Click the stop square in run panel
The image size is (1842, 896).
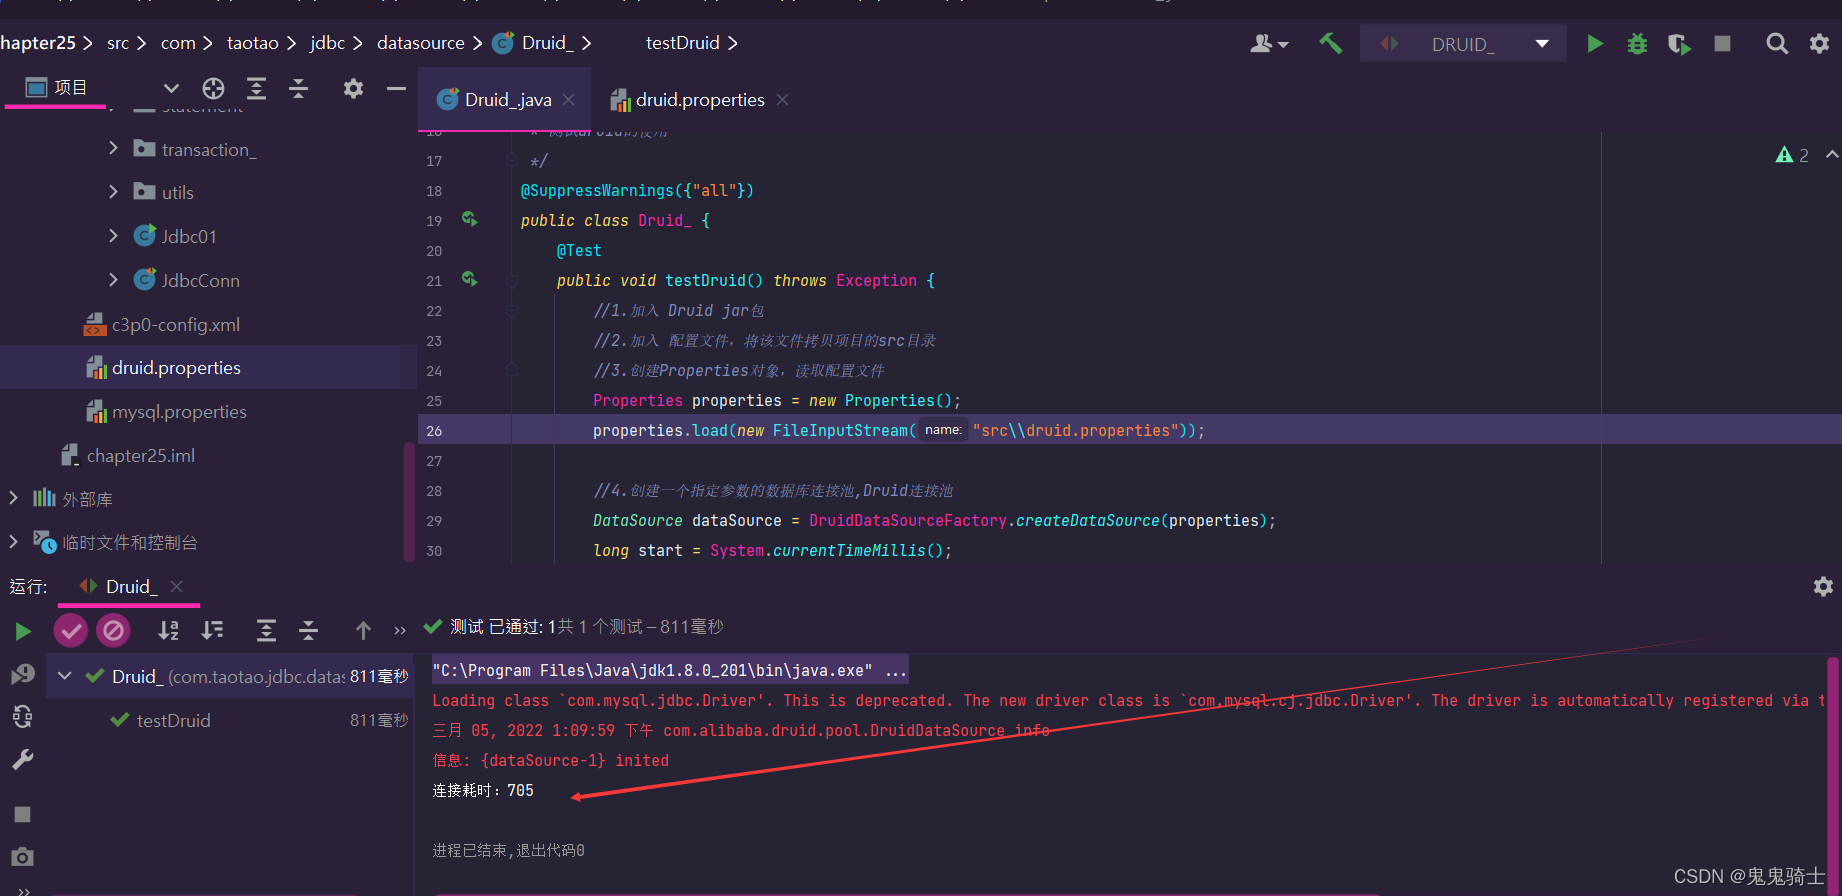23,814
